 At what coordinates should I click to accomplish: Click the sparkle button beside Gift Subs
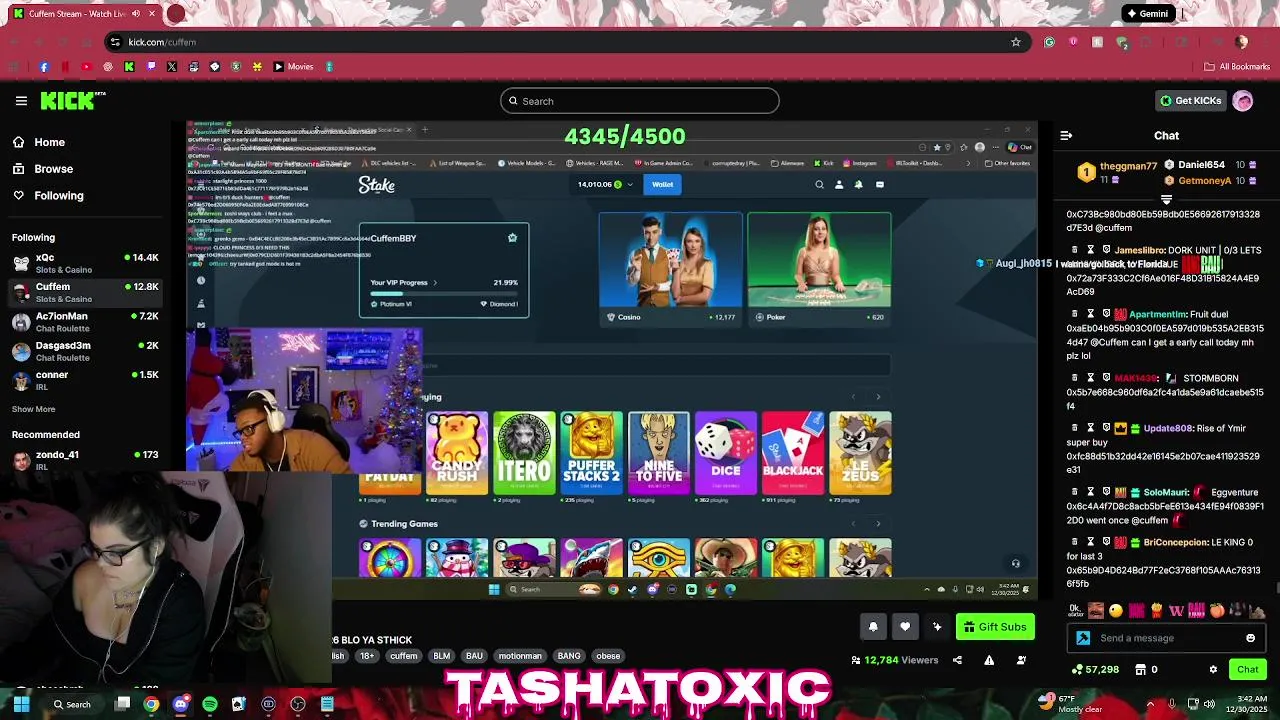coord(937,627)
